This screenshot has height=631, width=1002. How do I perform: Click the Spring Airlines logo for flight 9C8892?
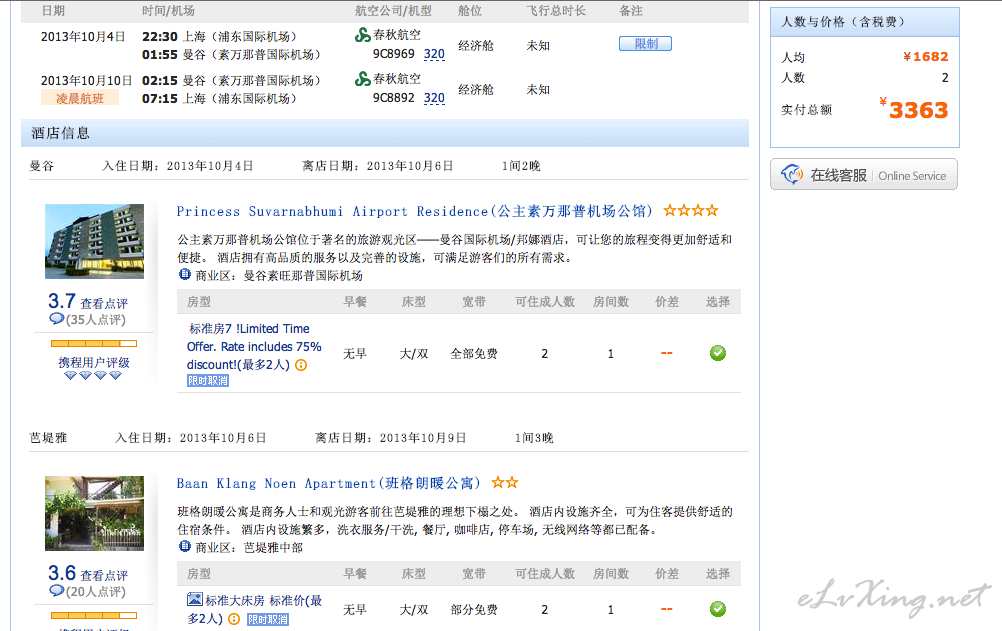(x=362, y=79)
